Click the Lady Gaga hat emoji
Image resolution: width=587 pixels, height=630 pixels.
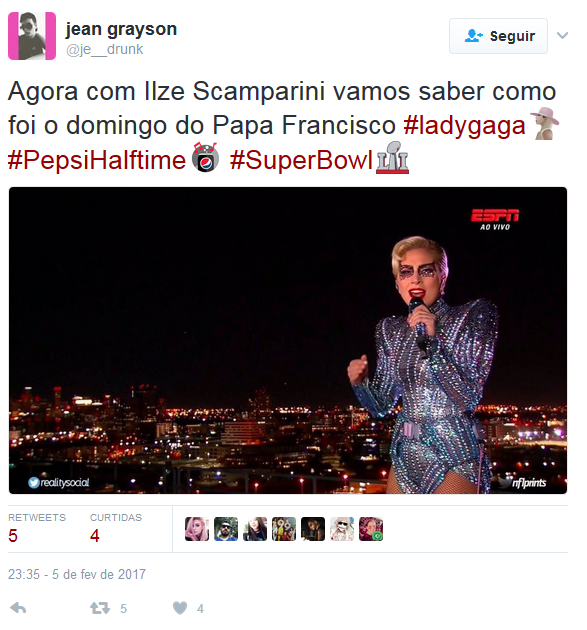tap(545, 123)
